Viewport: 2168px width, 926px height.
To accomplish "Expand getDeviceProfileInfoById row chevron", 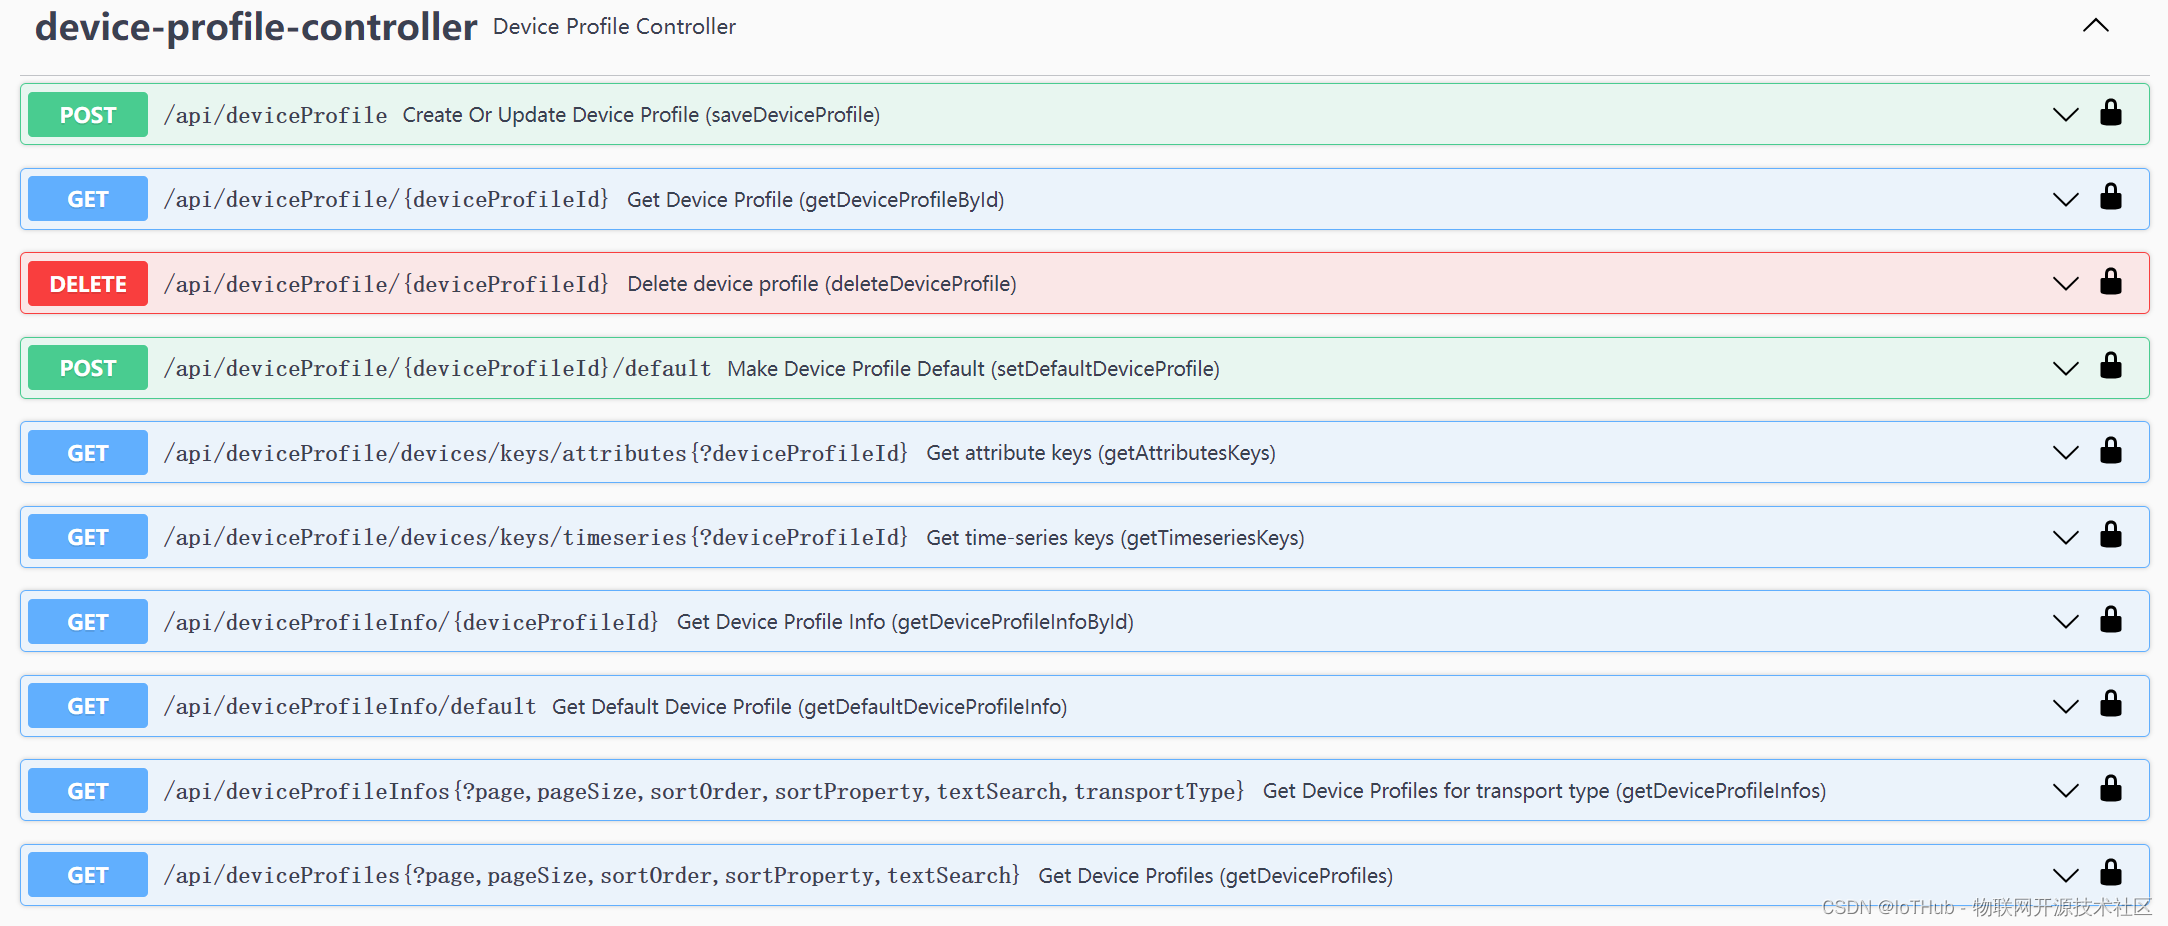I will click(x=2066, y=622).
